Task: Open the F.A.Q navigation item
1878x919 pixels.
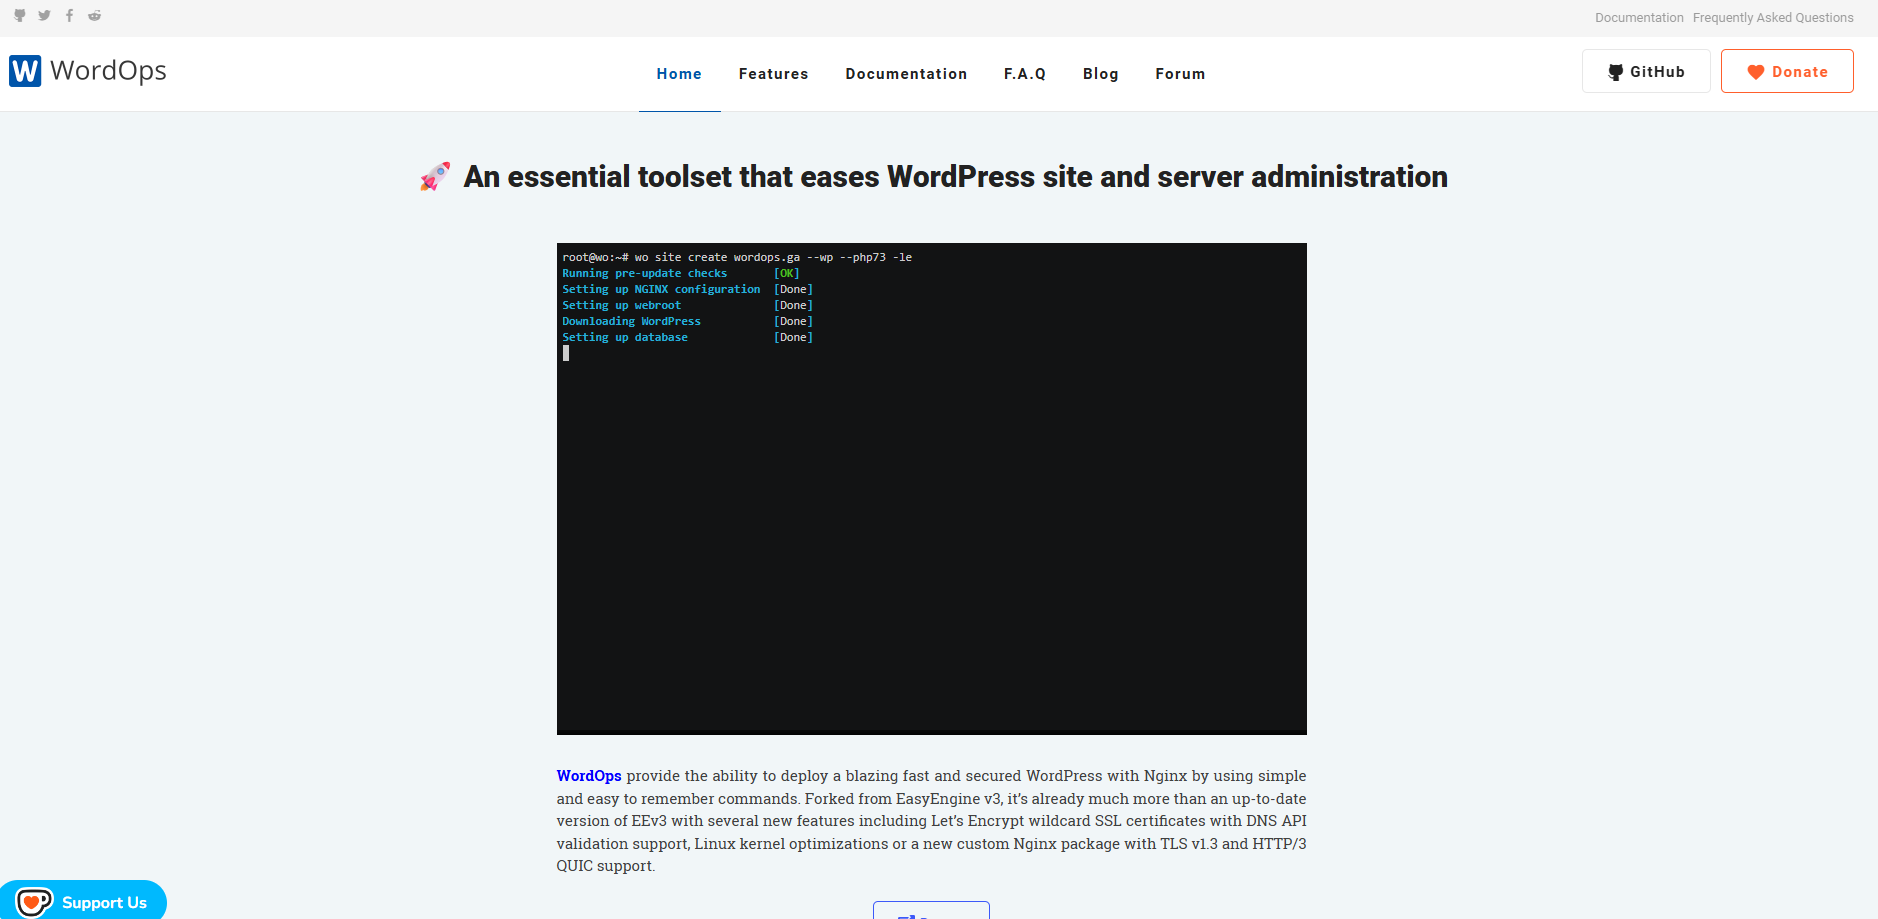Action: (1024, 74)
